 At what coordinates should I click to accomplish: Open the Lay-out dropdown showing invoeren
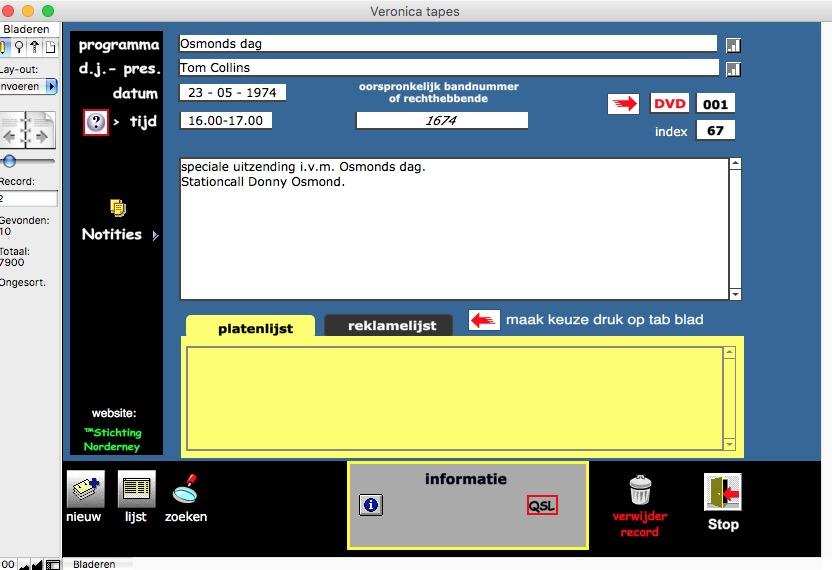(28, 87)
